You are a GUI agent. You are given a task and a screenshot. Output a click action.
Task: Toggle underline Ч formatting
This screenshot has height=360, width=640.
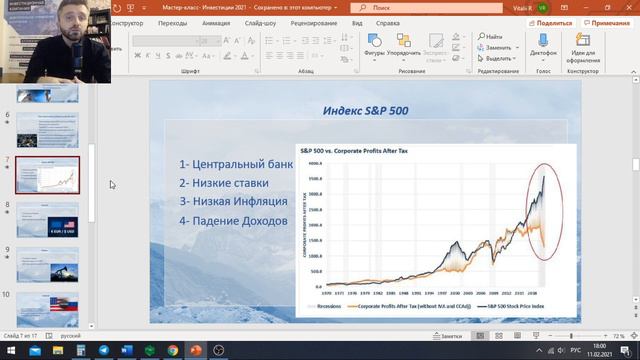[158, 56]
